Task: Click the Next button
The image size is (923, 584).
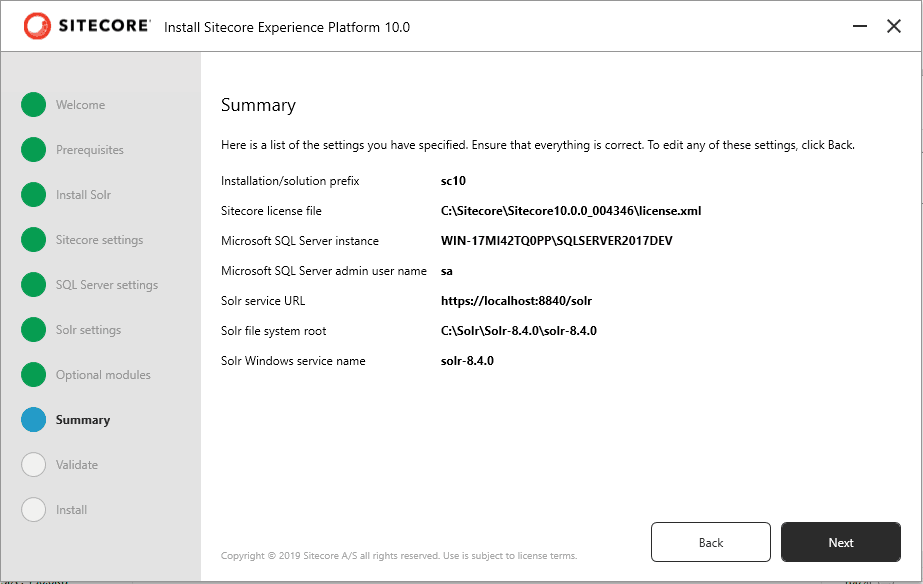Action: tap(841, 542)
